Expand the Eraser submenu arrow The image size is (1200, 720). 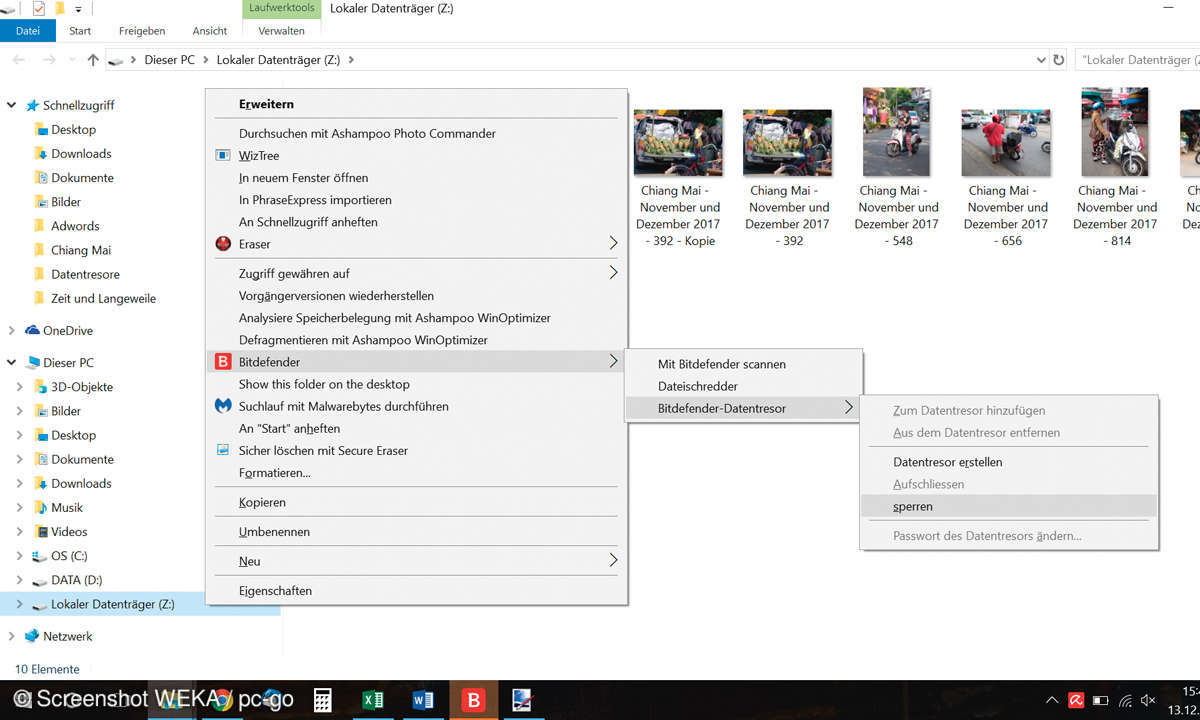[613, 243]
